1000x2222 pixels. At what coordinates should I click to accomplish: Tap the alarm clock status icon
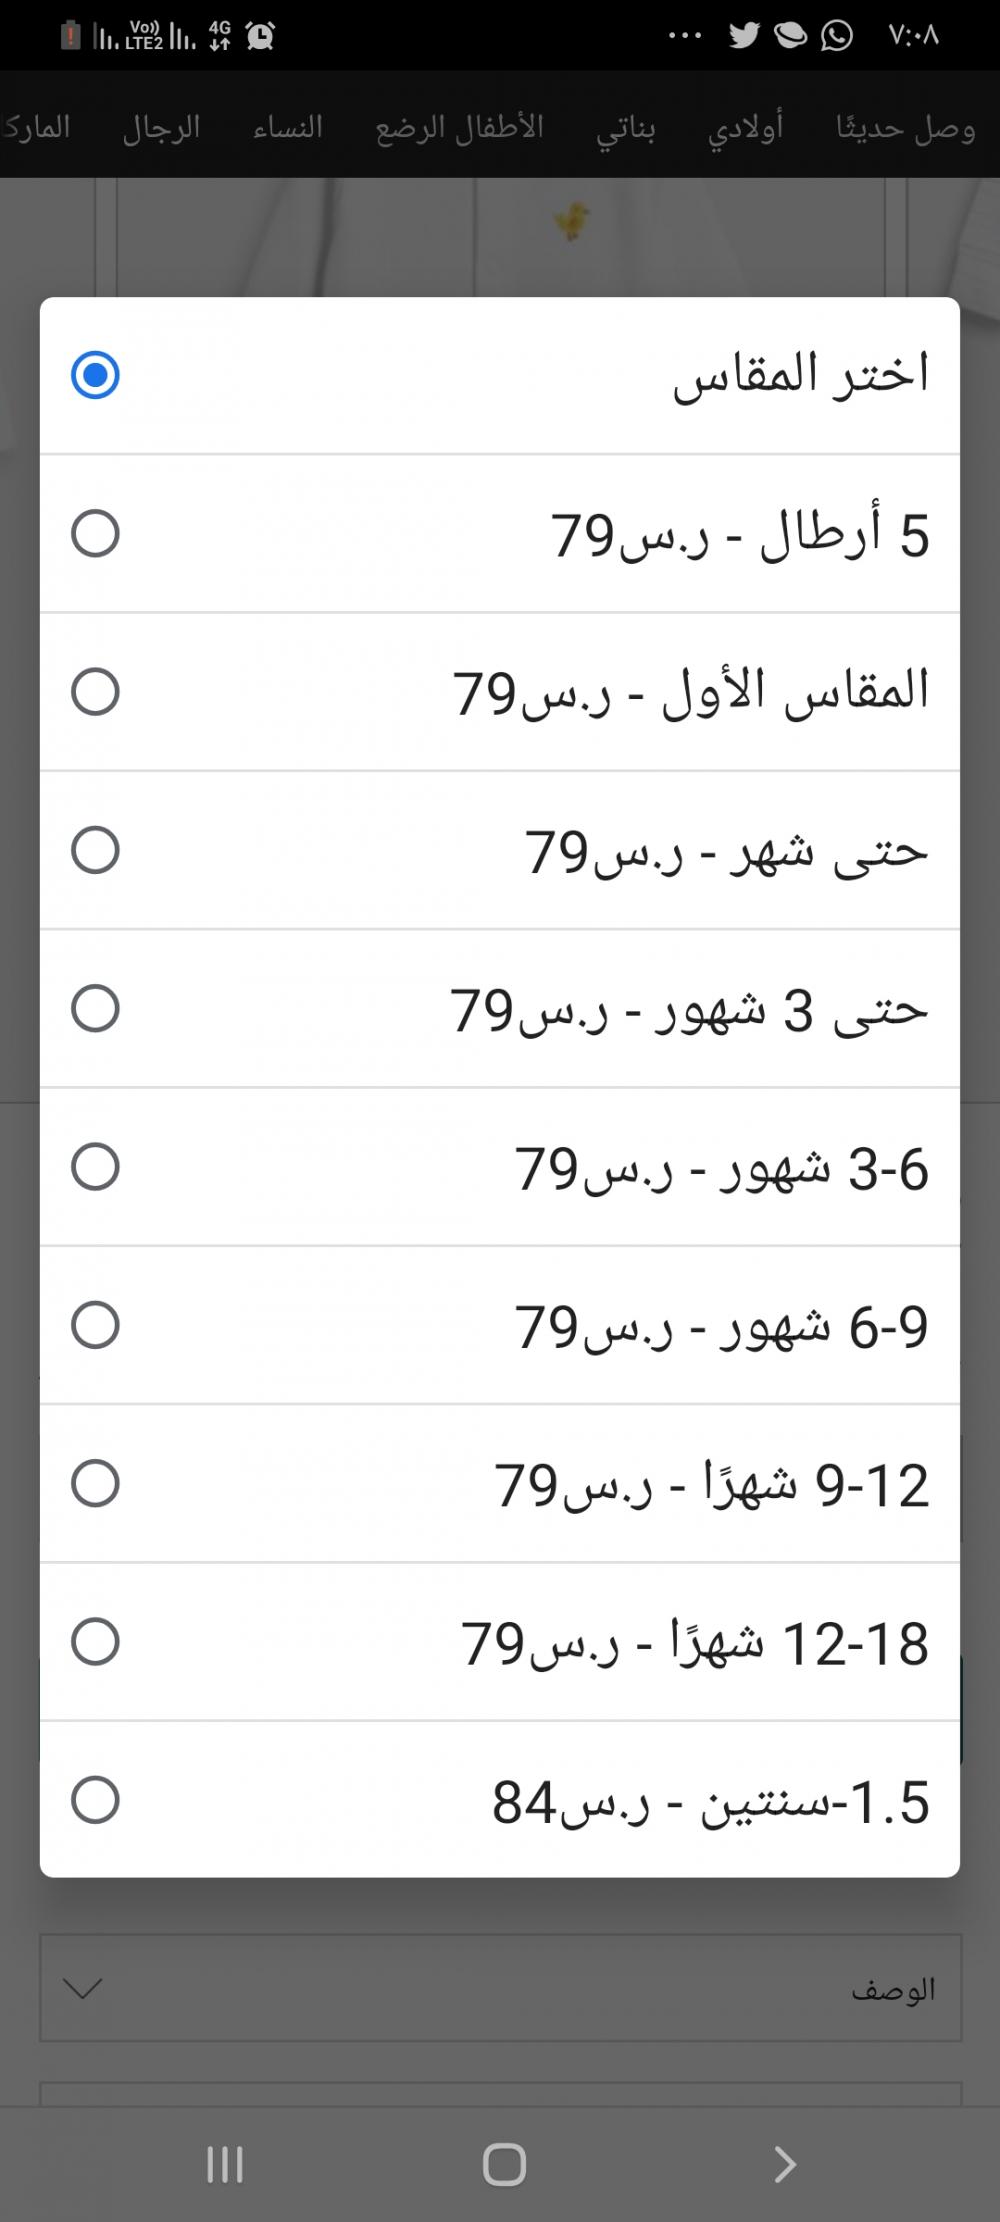(x=260, y=36)
